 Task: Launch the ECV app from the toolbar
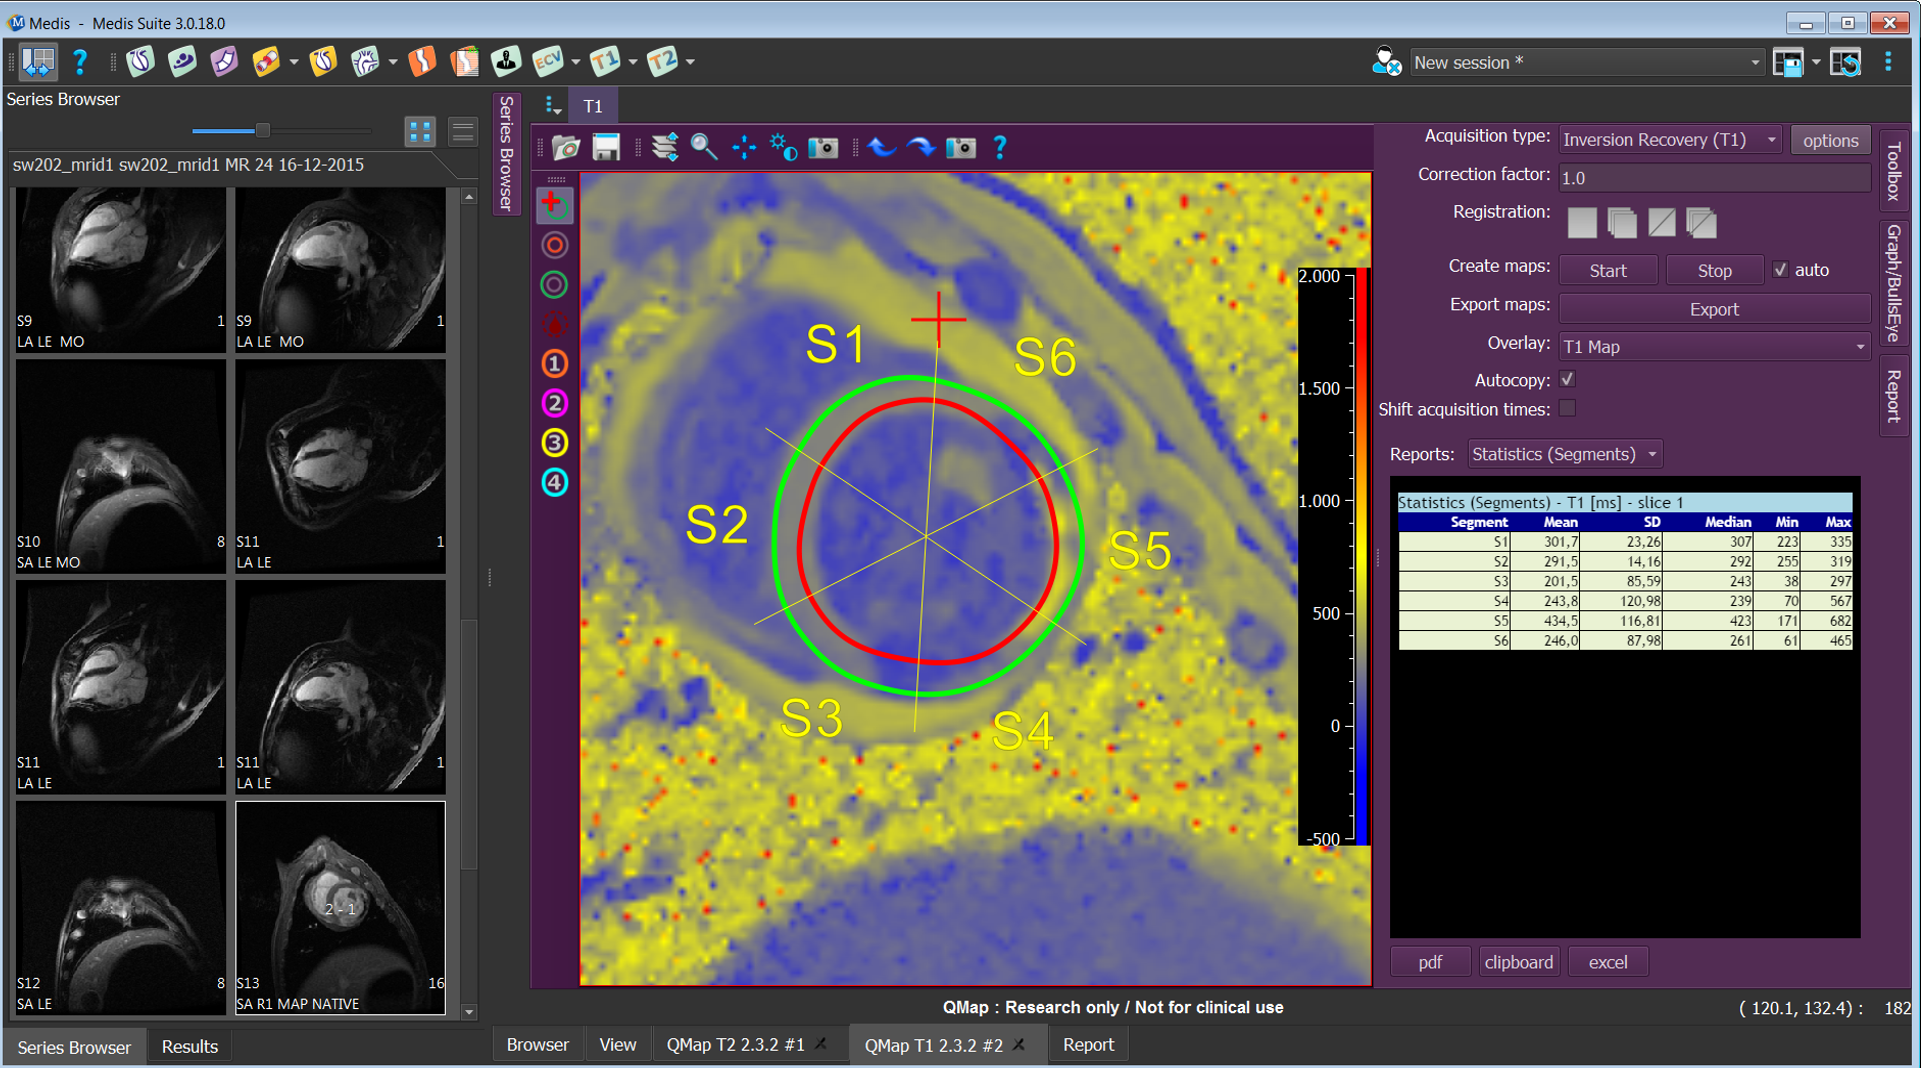click(x=547, y=62)
